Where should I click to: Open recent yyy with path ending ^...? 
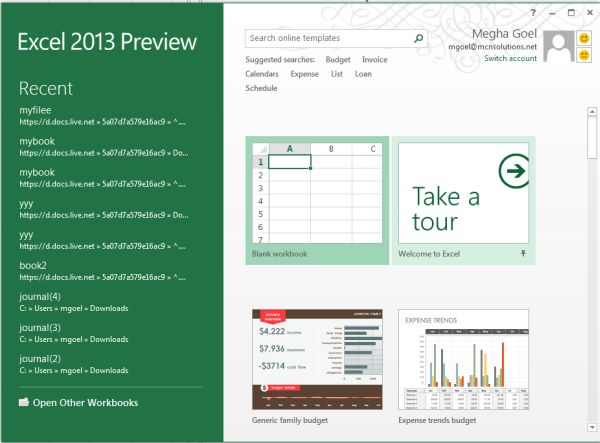tap(103, 240)
